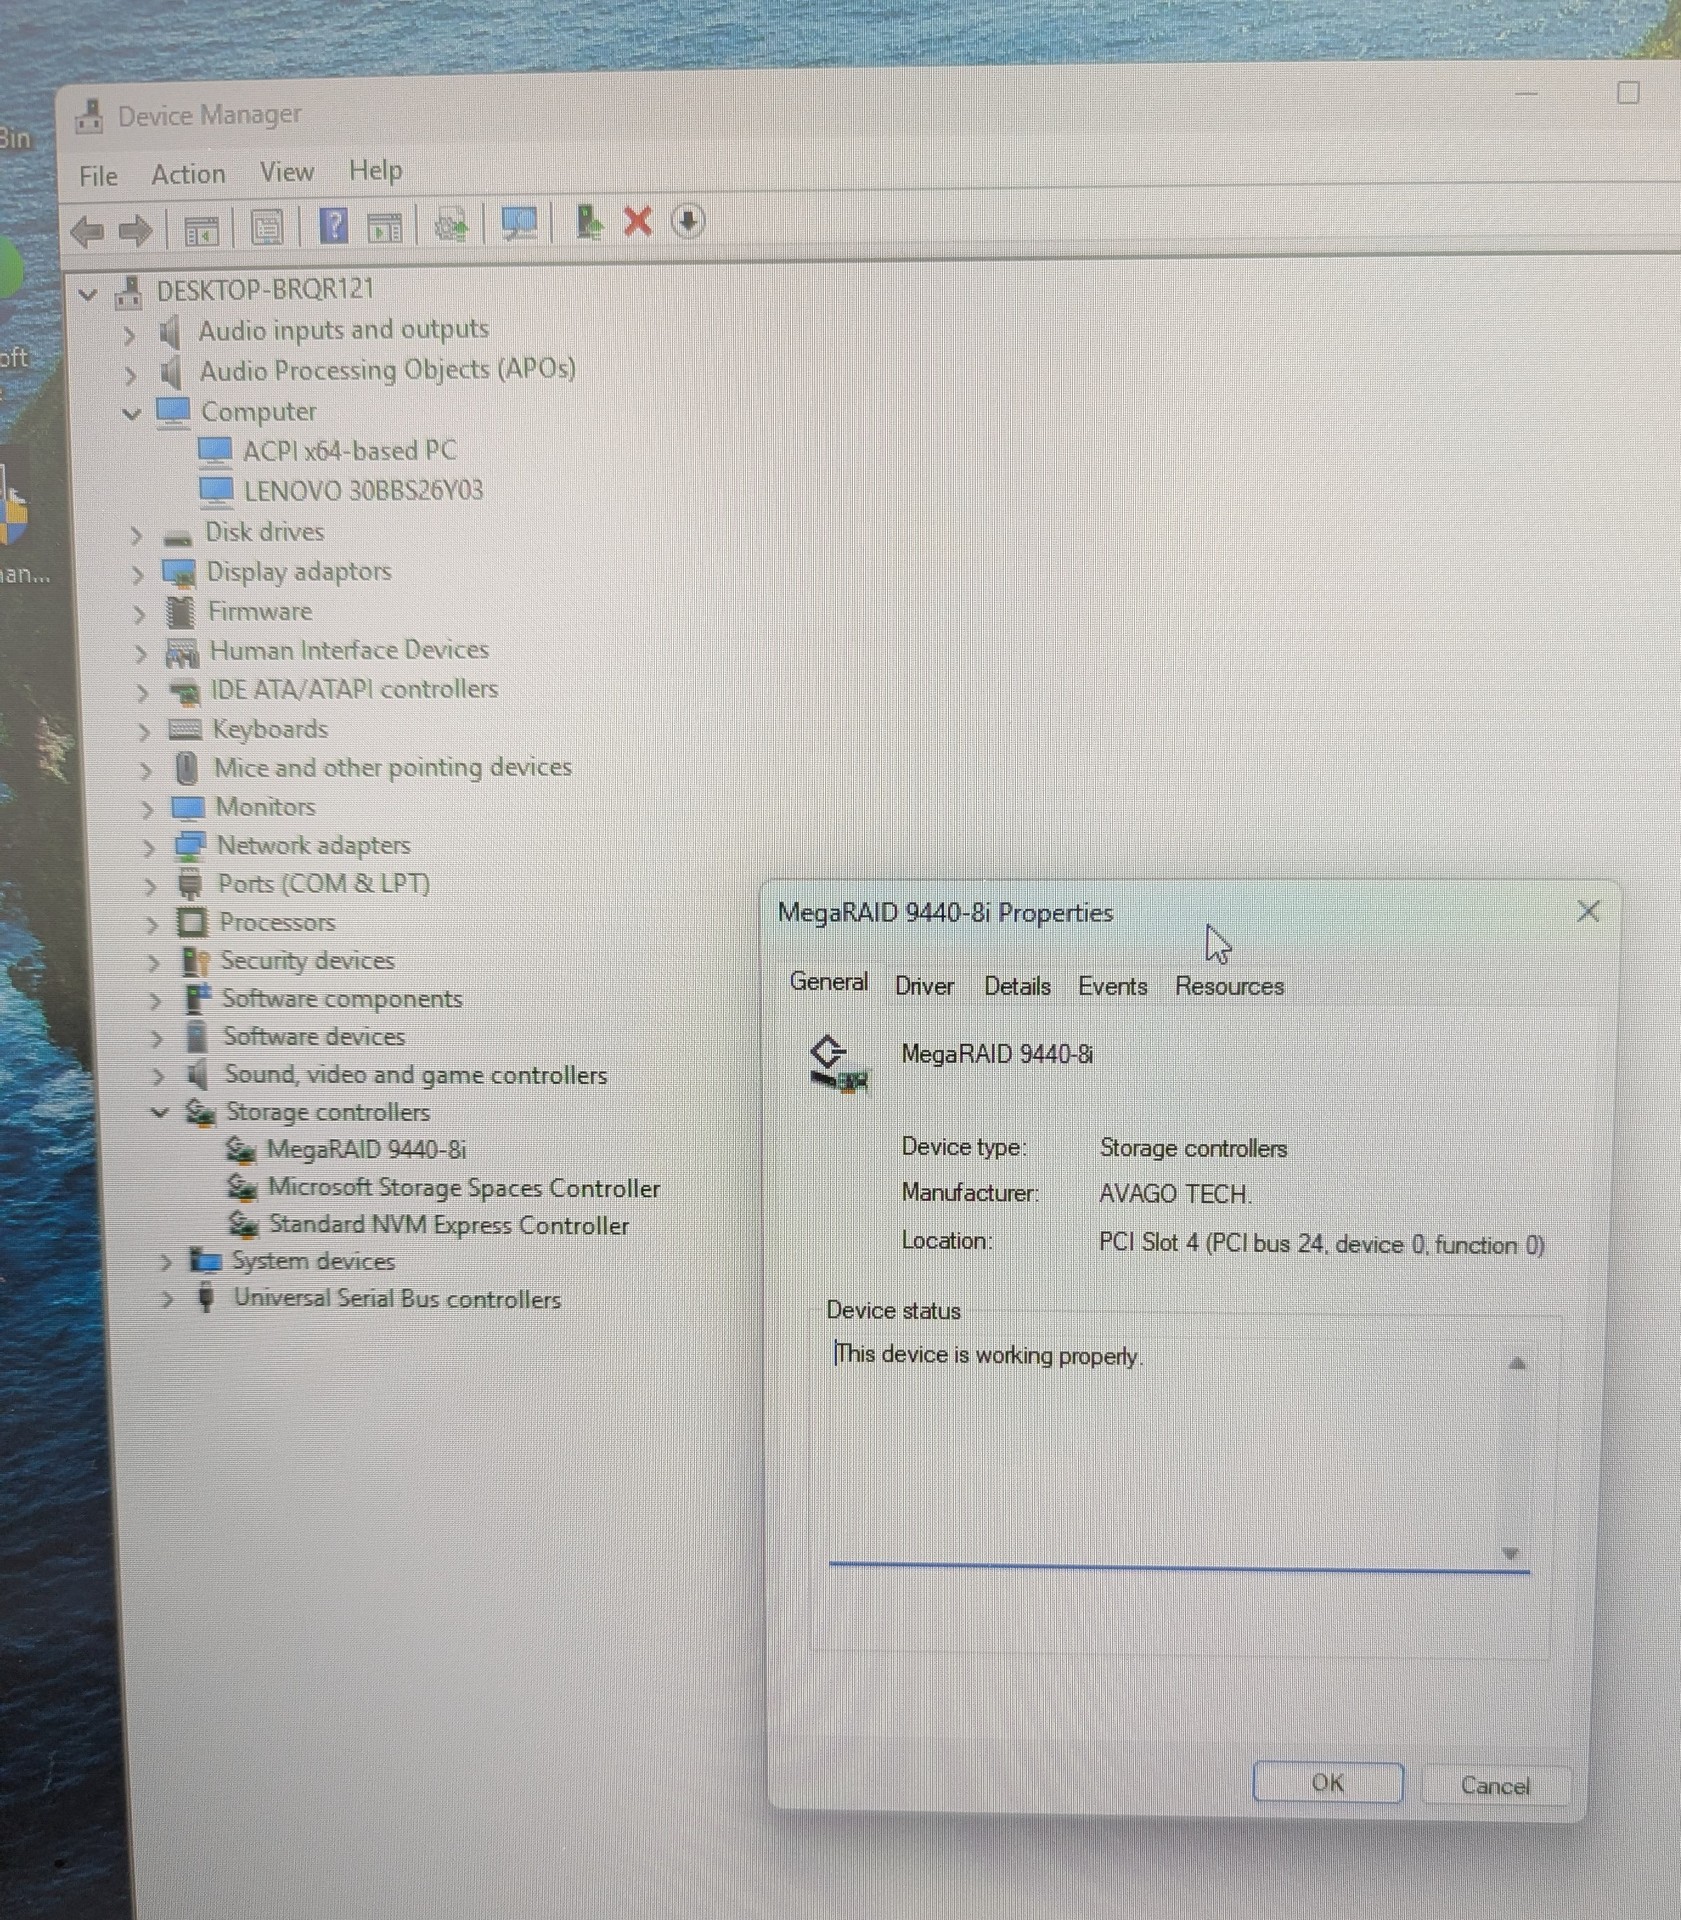Expand the Disk drives category
Viewport: 1681px width, 1920px height.
coord(136,535)
